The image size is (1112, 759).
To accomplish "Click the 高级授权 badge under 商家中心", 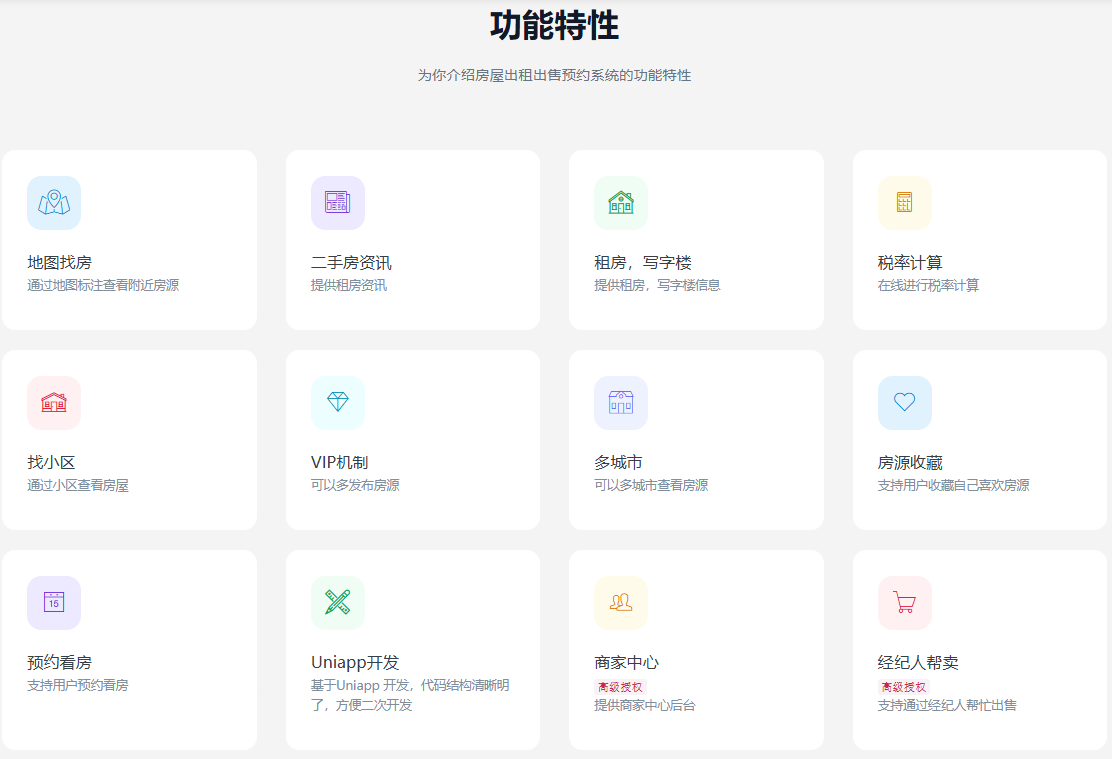I will [x=620, y=687].
